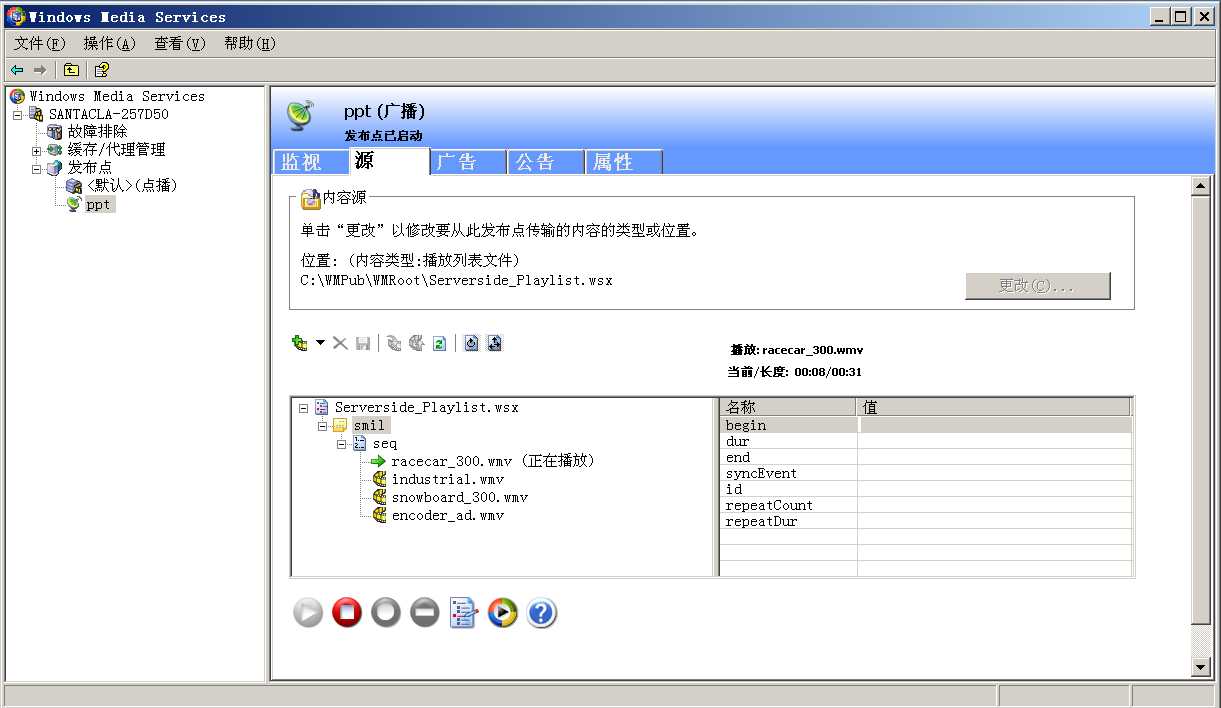
Task: Switch to the 监视 tab
Action: [x=310, y=162]
